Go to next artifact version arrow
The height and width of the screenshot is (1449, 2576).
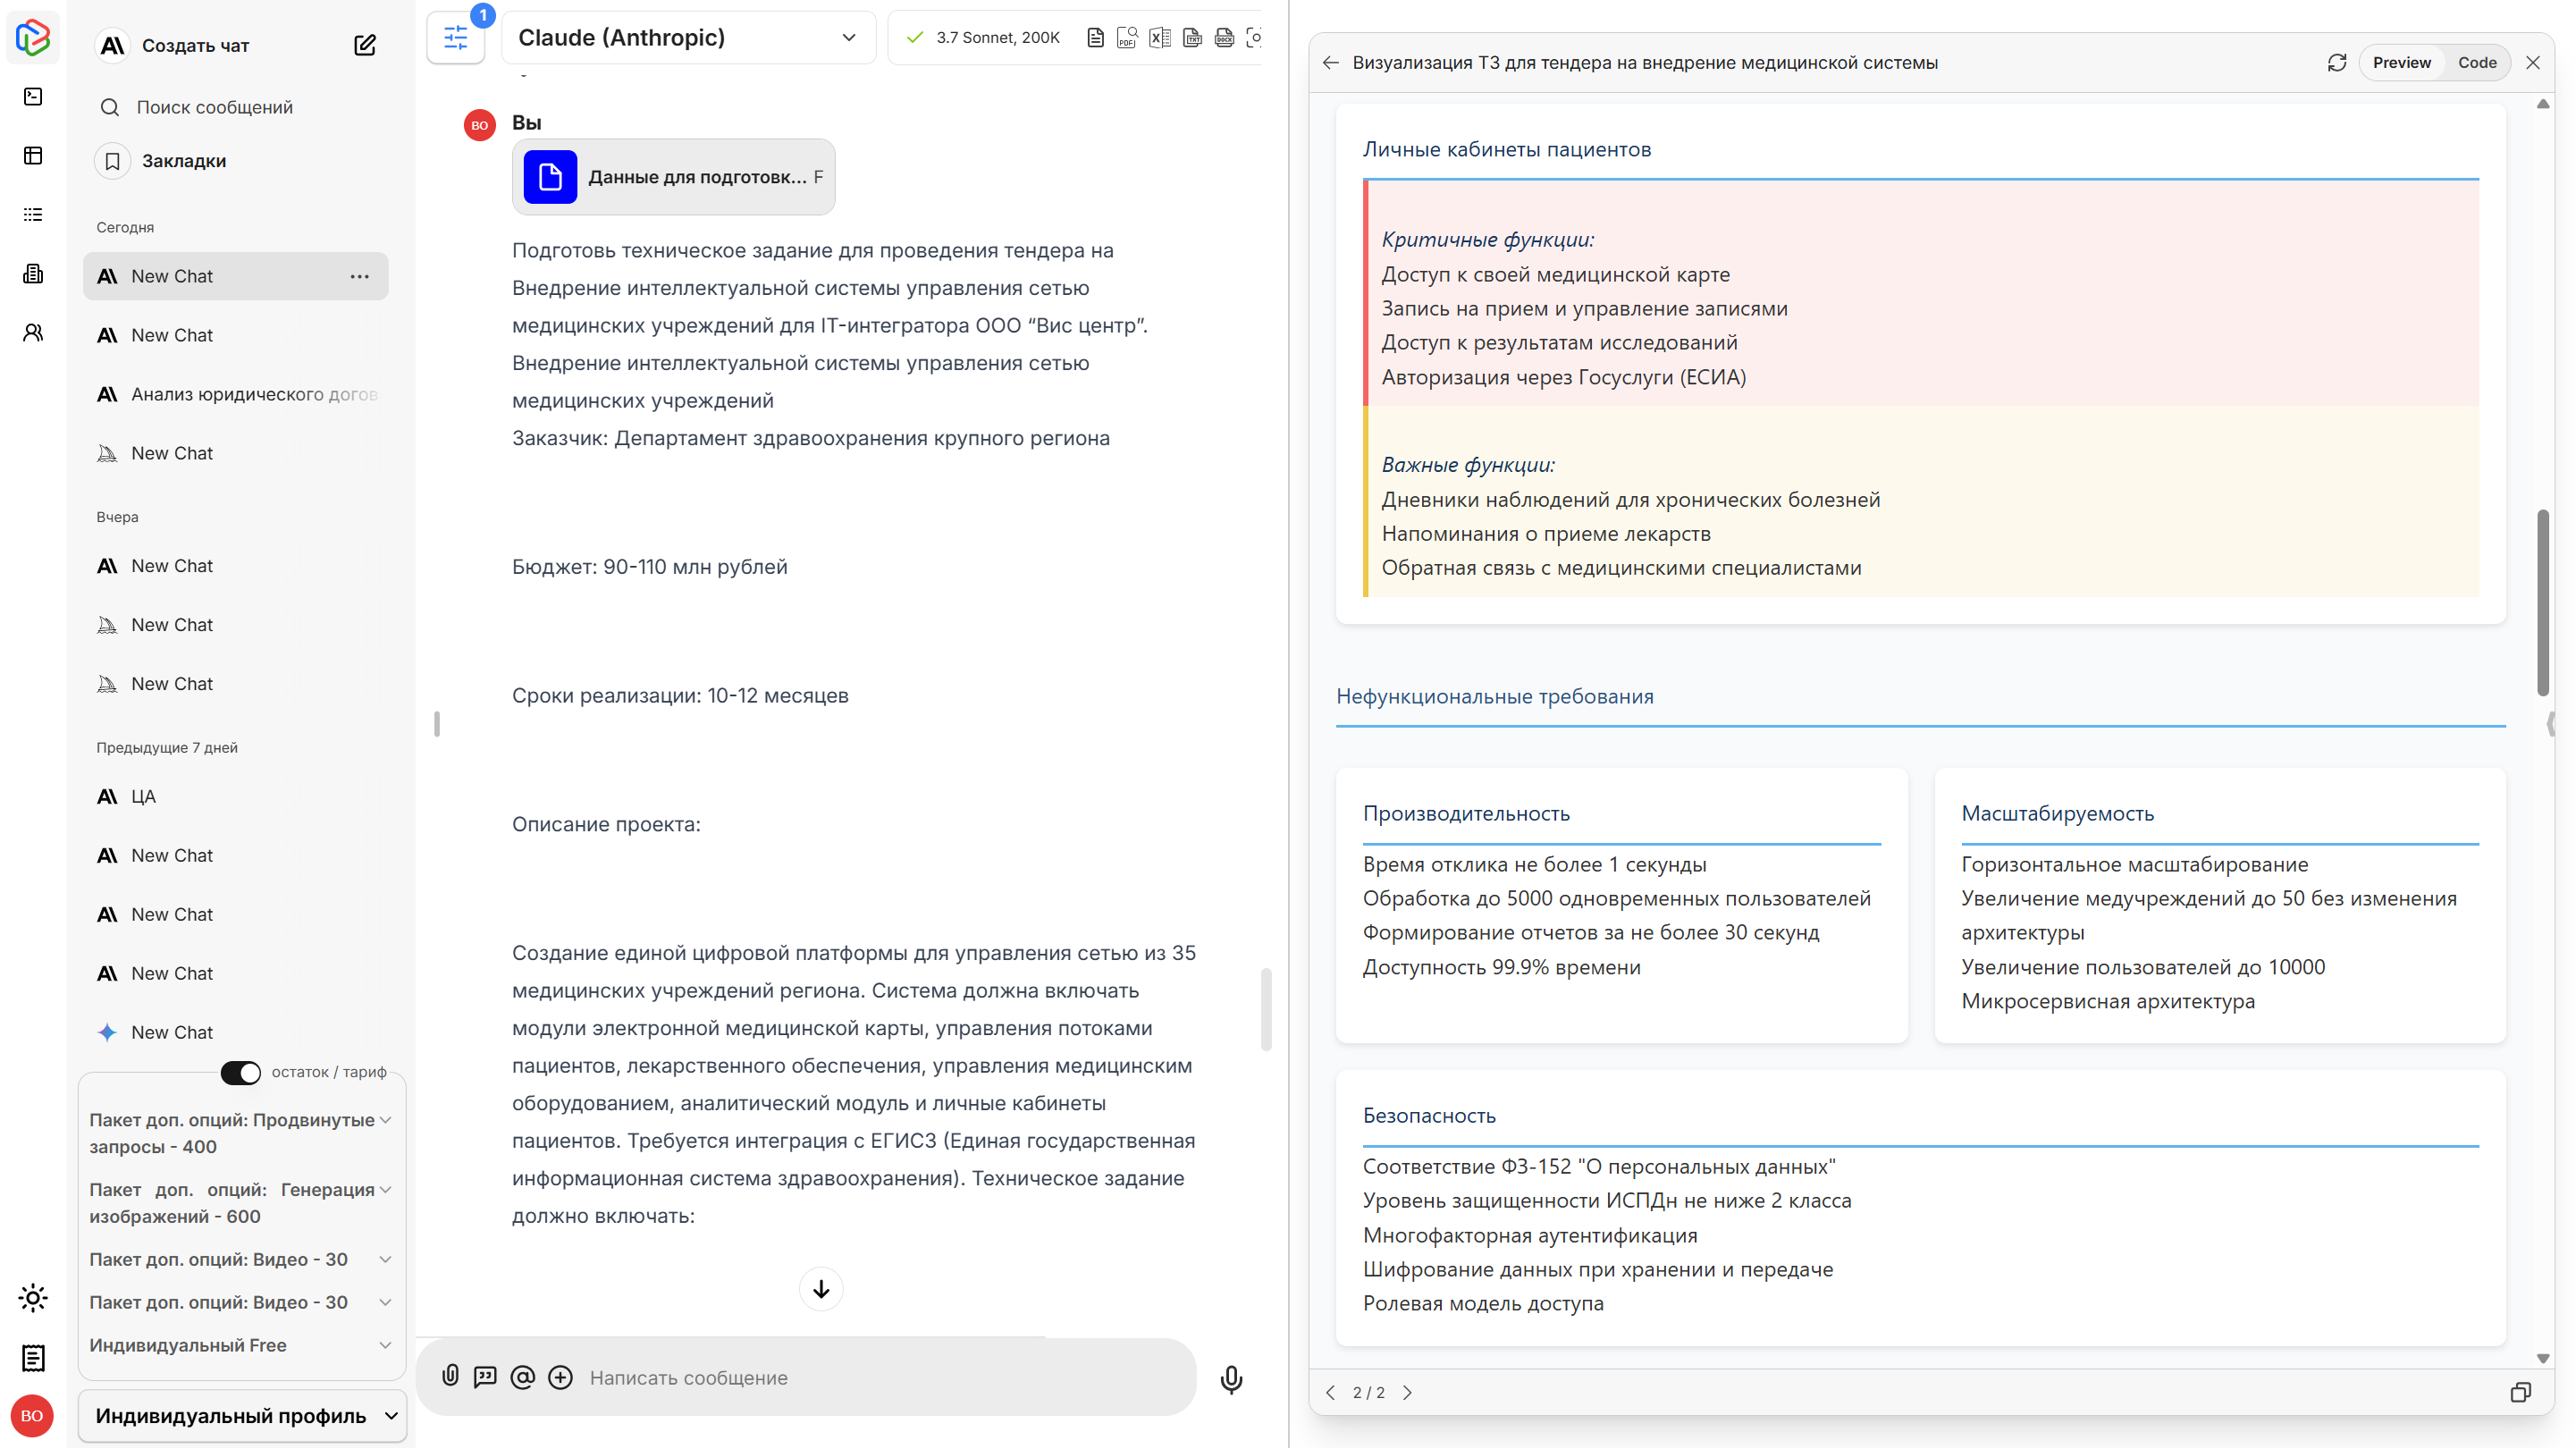pyautogui.click(x=1407, y=1392)
